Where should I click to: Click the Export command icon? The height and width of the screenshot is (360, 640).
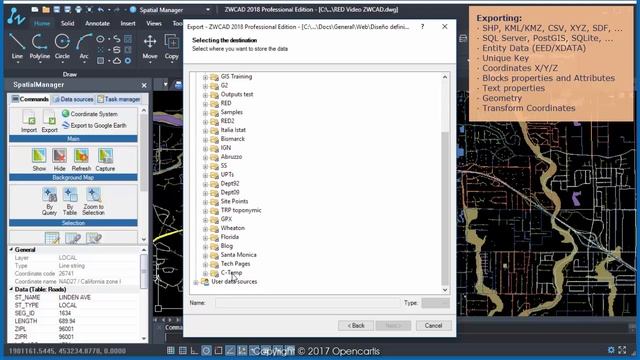click(x=49, y=121)
